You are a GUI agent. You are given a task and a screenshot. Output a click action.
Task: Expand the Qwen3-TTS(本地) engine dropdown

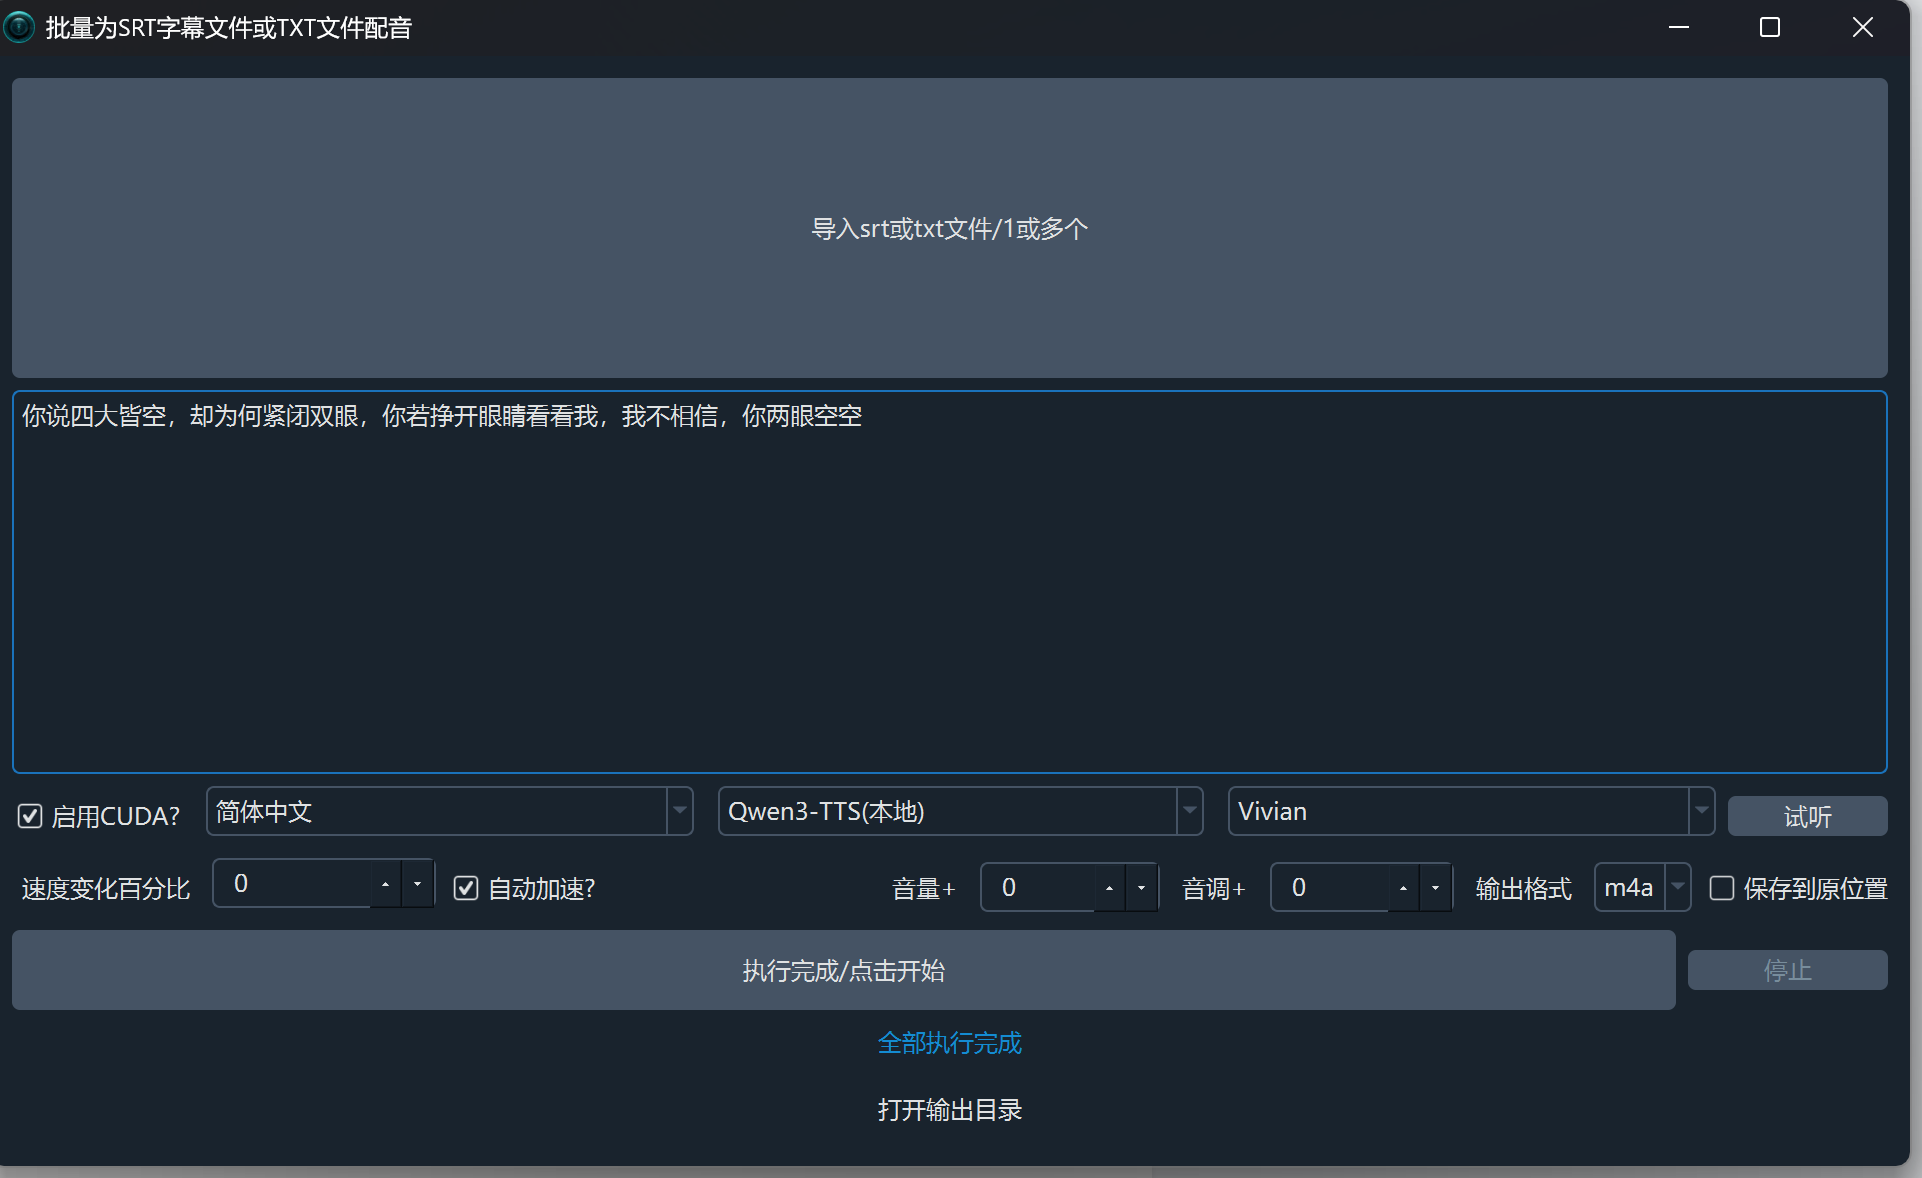pos(1189,811)
